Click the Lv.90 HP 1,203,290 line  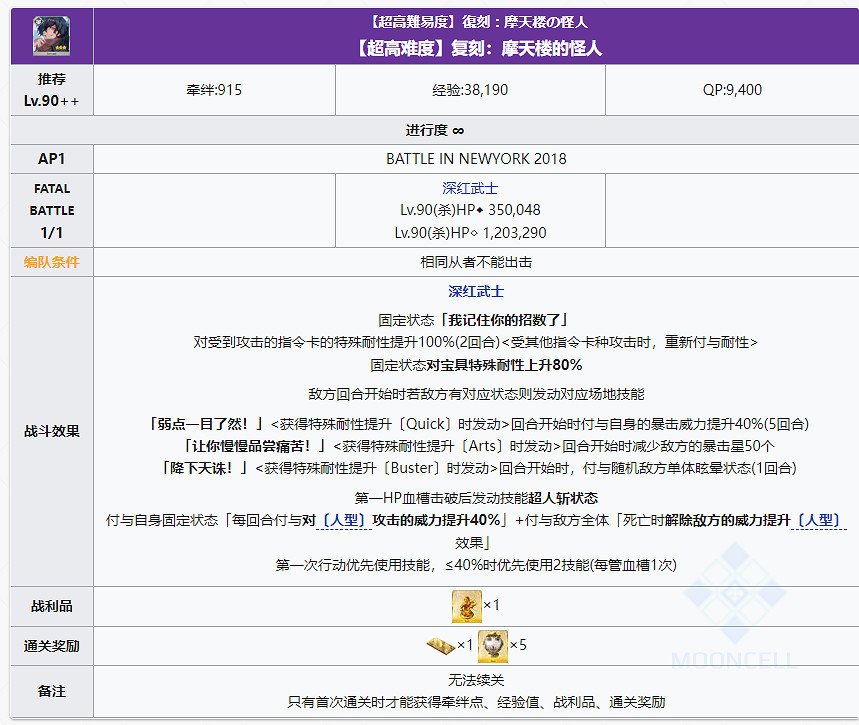470,233
